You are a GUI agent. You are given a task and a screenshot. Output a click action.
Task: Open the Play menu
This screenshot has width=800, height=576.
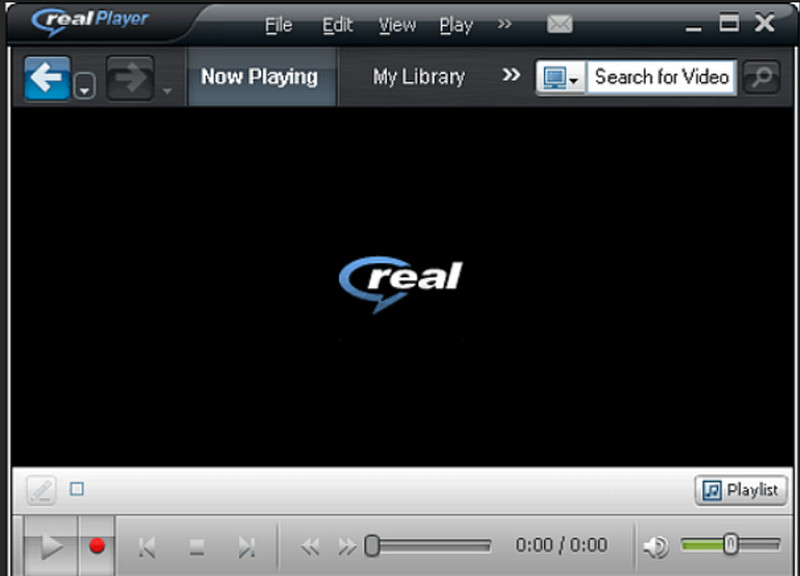click(456, 24)
